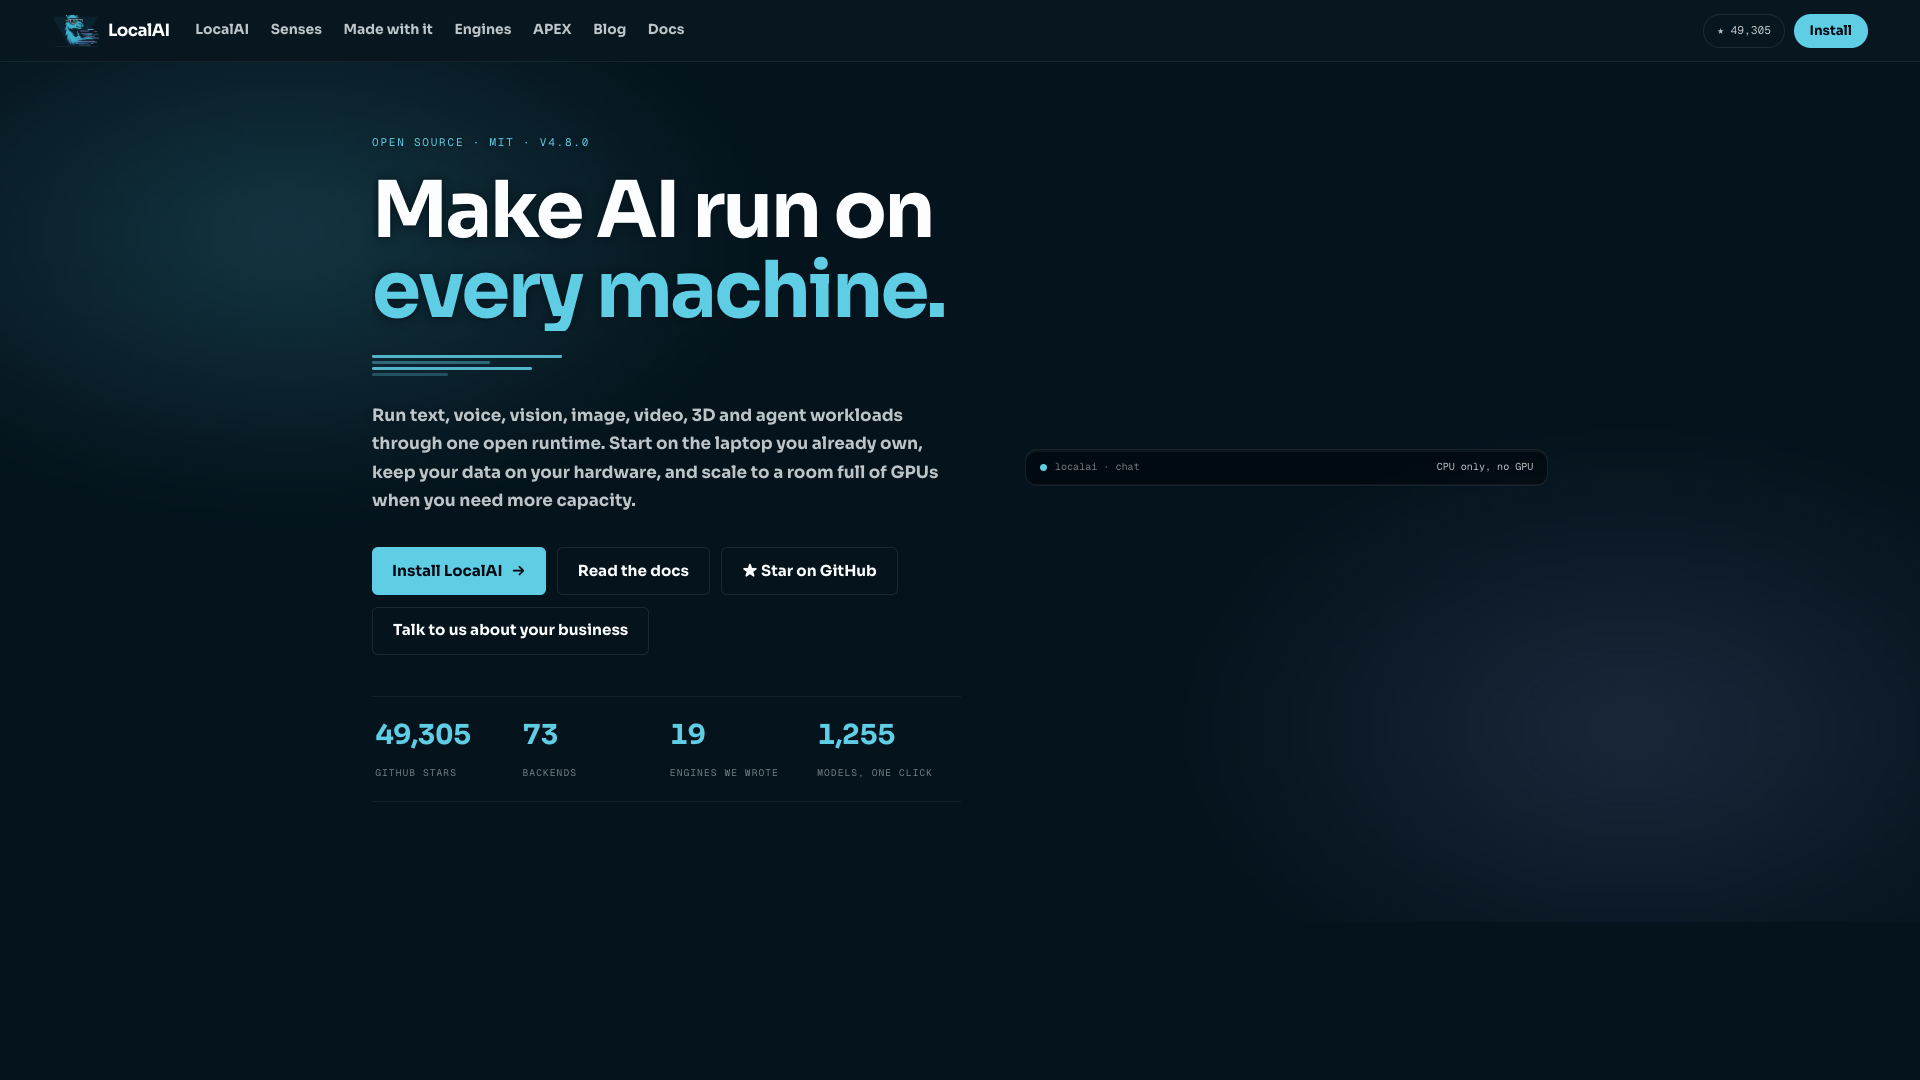Click the 73 backends statistic
Viewport: 1920px width, 1080px height.
(550, 749)
